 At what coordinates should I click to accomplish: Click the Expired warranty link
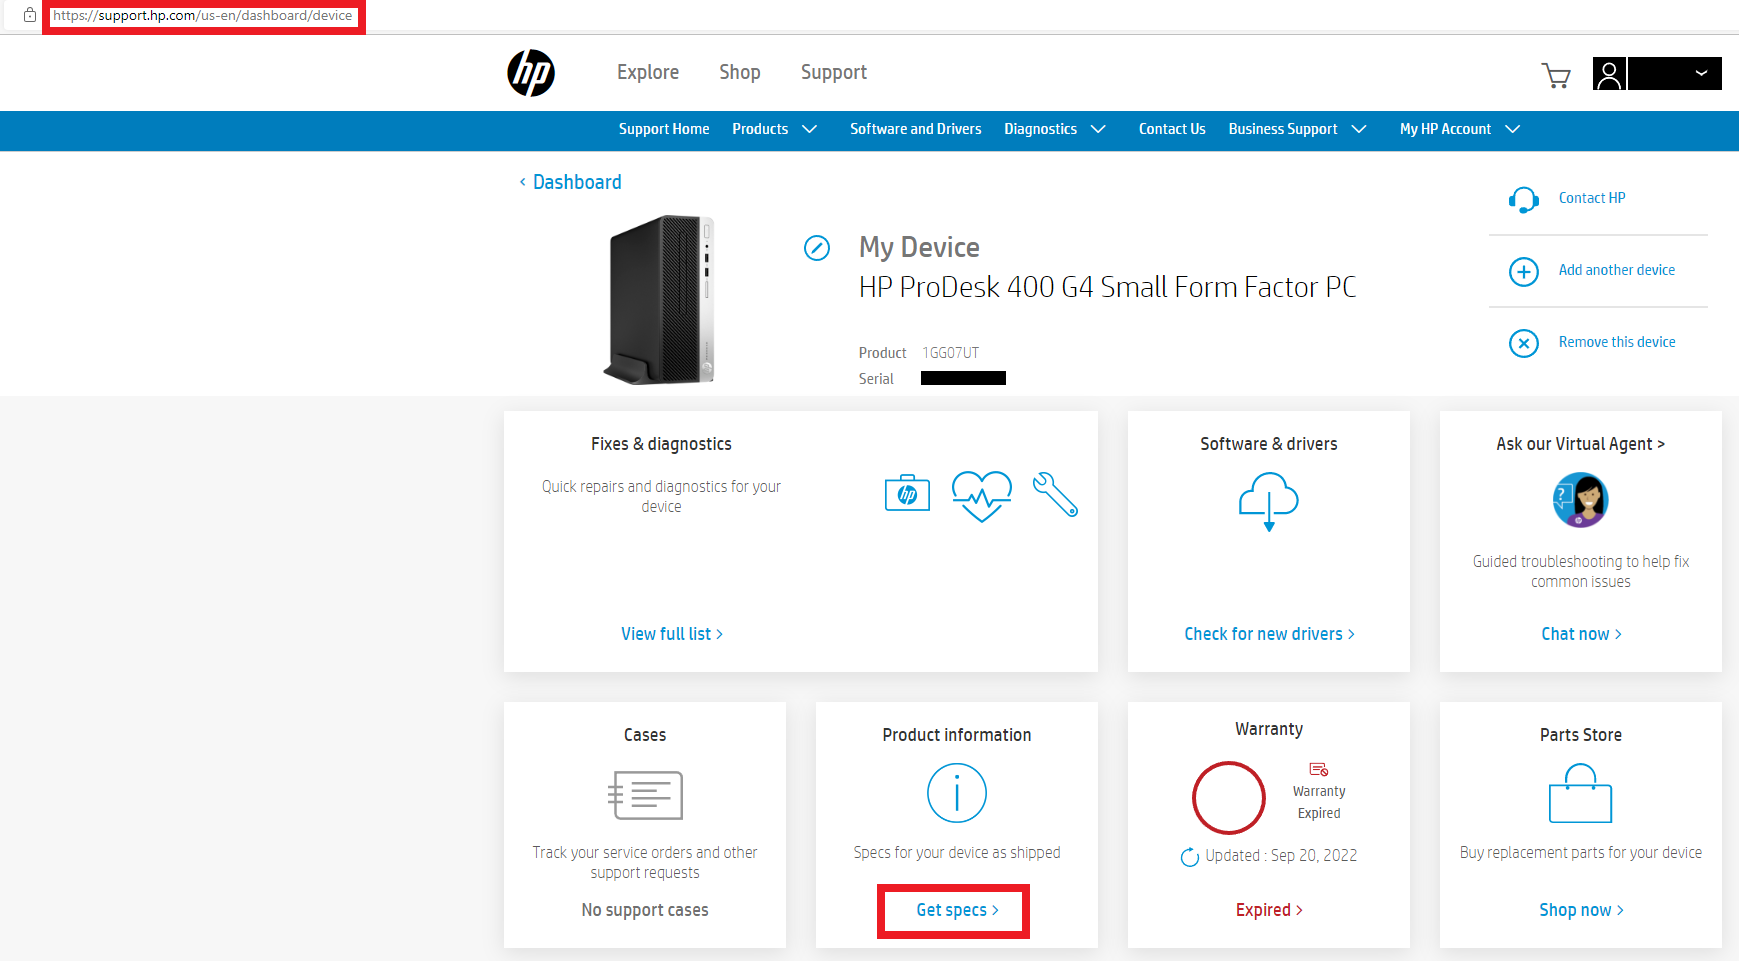point(1268,909)
